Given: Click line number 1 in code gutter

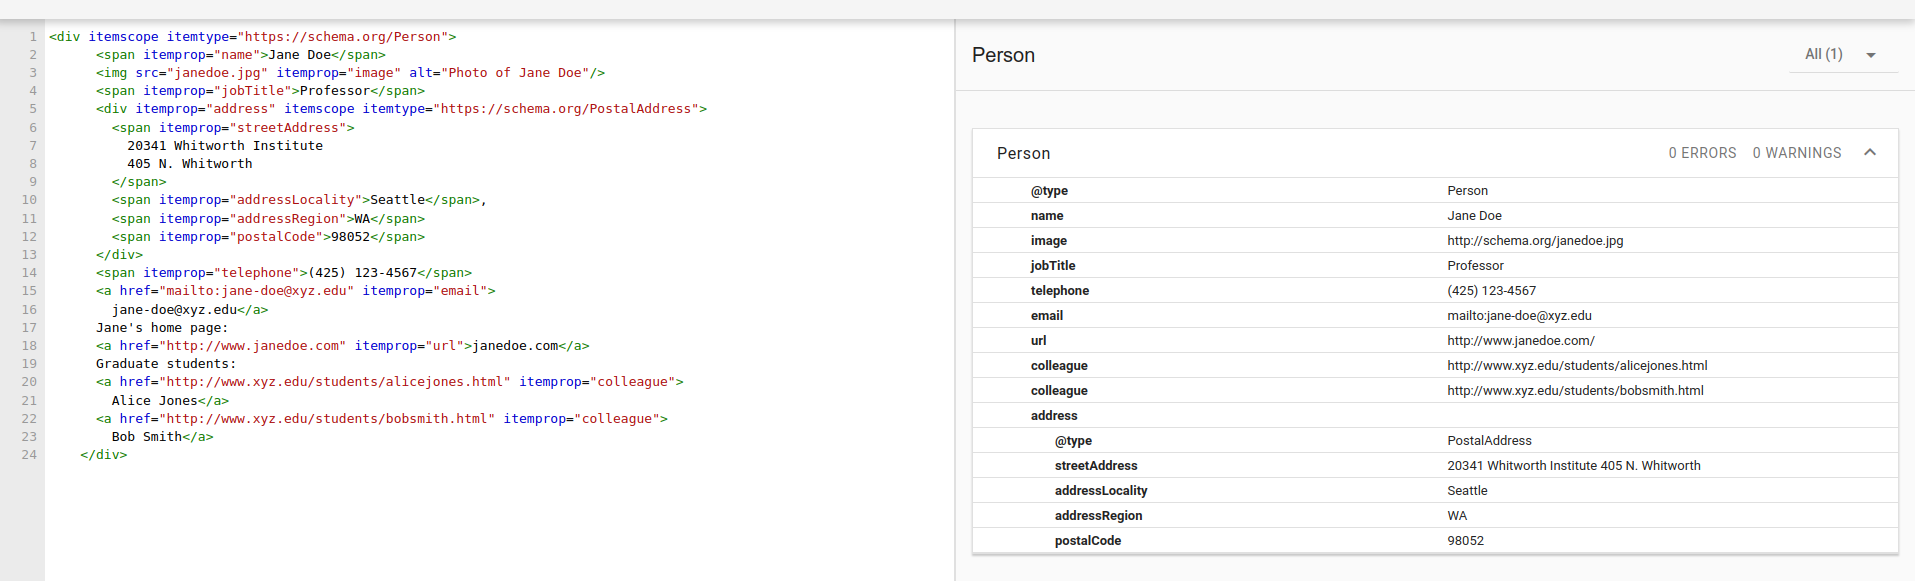Looking at the screenshot, I should (33, 37).
